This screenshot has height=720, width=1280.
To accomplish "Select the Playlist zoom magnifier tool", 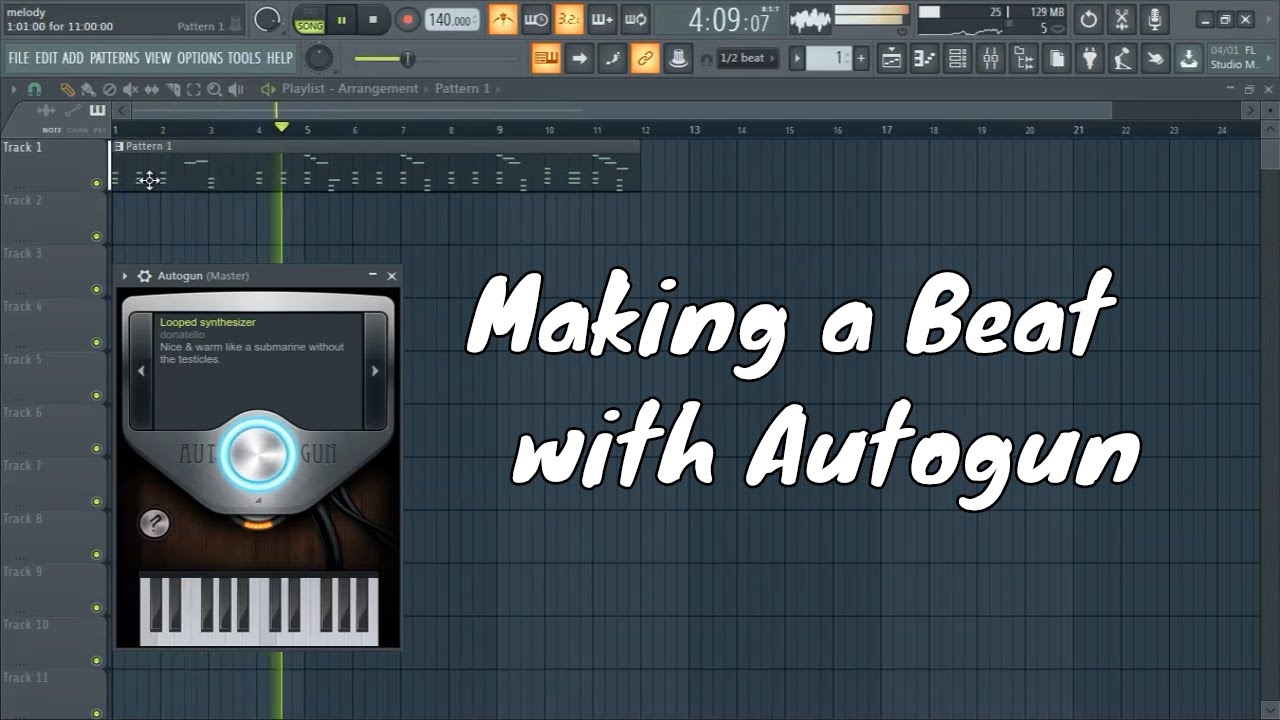I will (214, 89).
